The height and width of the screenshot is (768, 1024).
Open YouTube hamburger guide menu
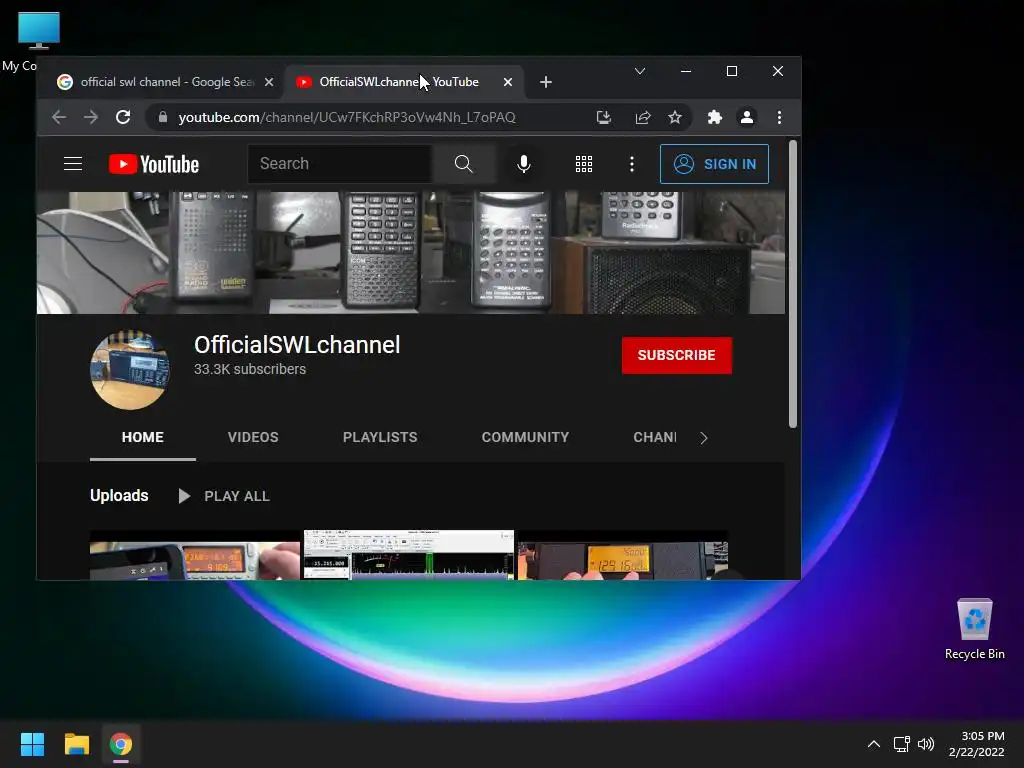[x=73, y=164]
